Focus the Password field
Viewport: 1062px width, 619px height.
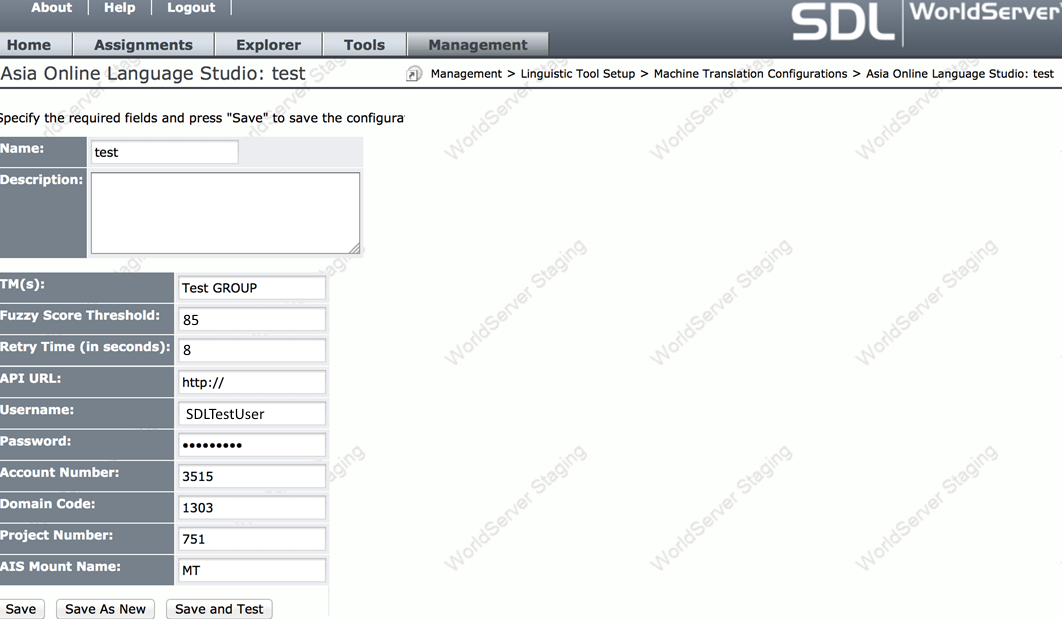coord(252,445)
